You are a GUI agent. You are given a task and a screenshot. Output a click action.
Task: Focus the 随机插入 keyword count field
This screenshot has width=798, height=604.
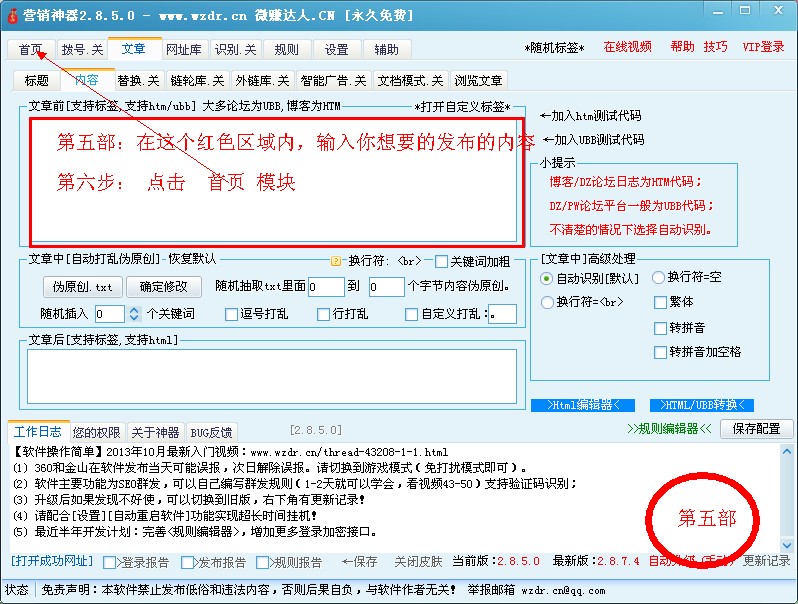pos(109,314)
